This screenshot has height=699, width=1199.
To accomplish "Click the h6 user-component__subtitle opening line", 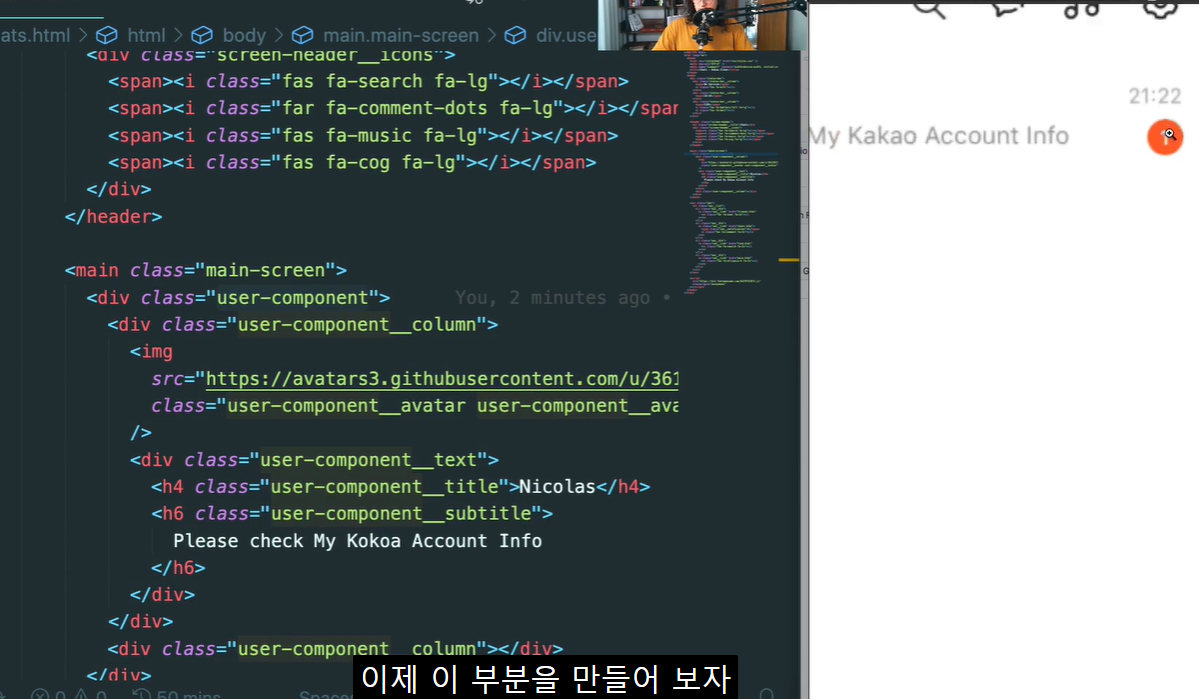I will tap(352, 514).
